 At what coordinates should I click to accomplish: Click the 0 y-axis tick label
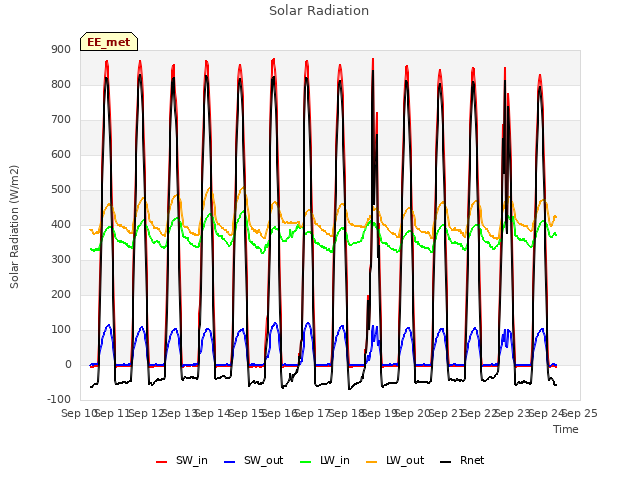pyautogui.click(x=68, y=364)
